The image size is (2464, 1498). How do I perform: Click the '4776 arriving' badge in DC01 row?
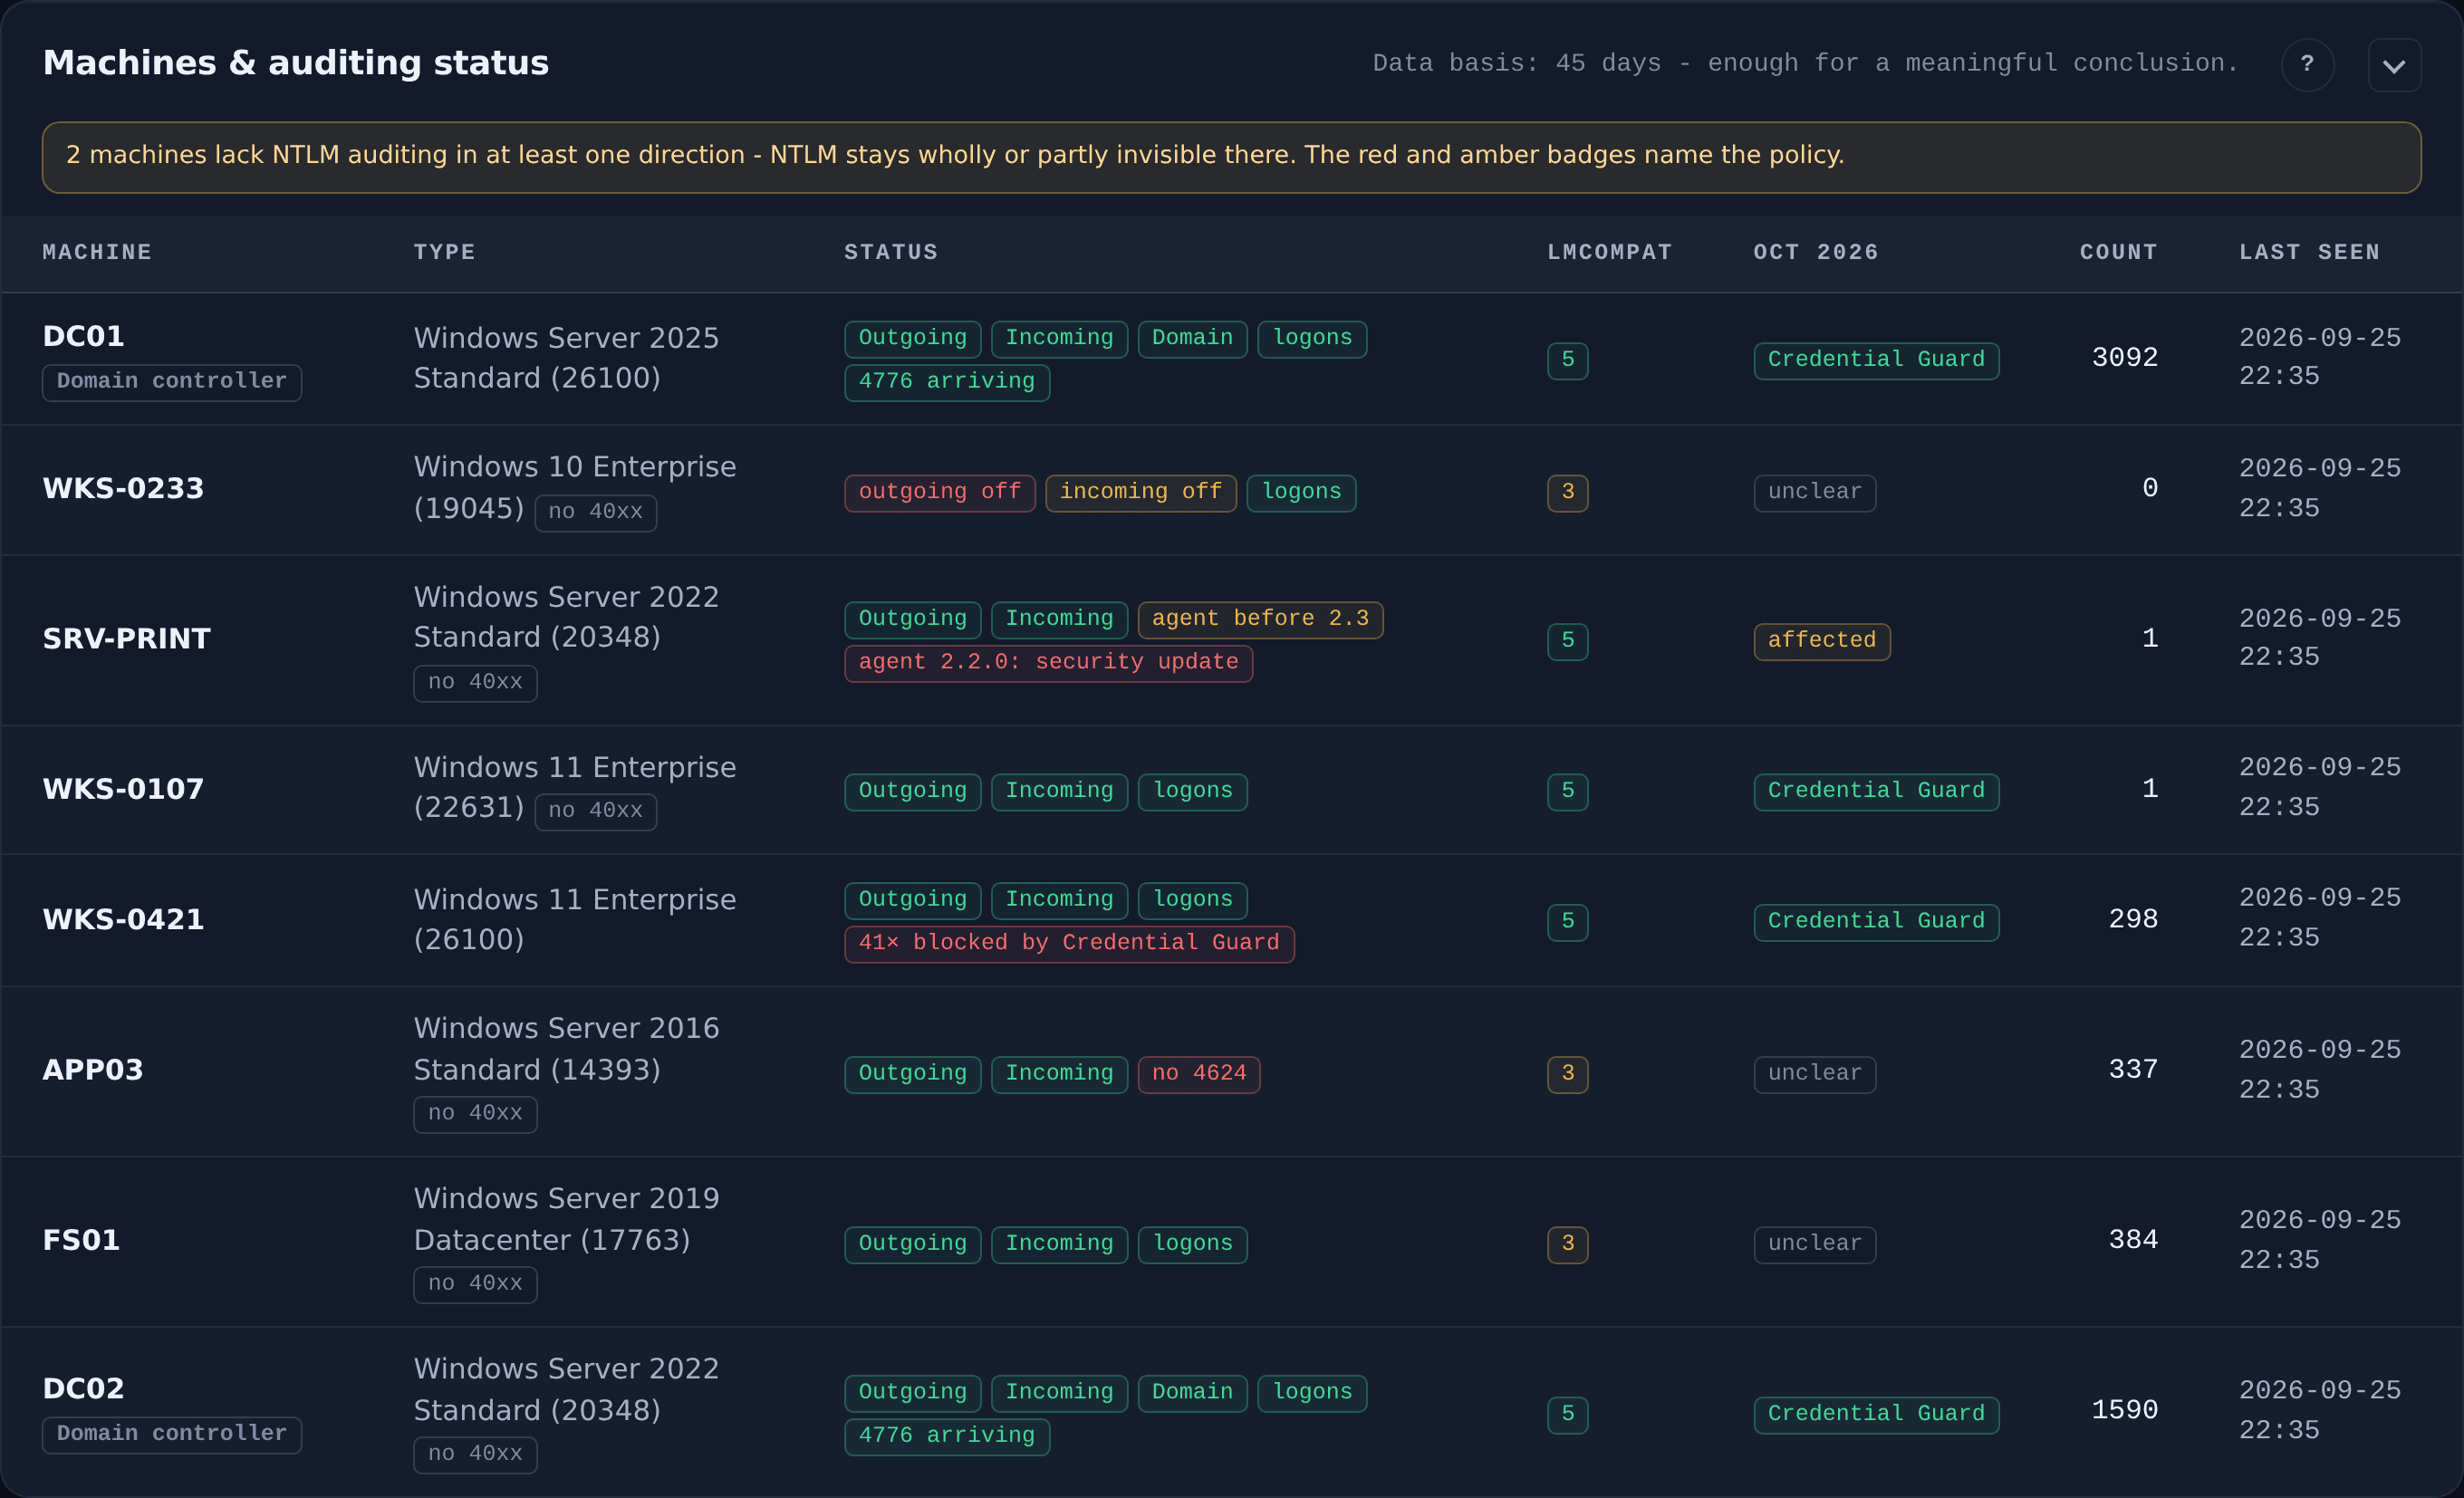point(946,382)
